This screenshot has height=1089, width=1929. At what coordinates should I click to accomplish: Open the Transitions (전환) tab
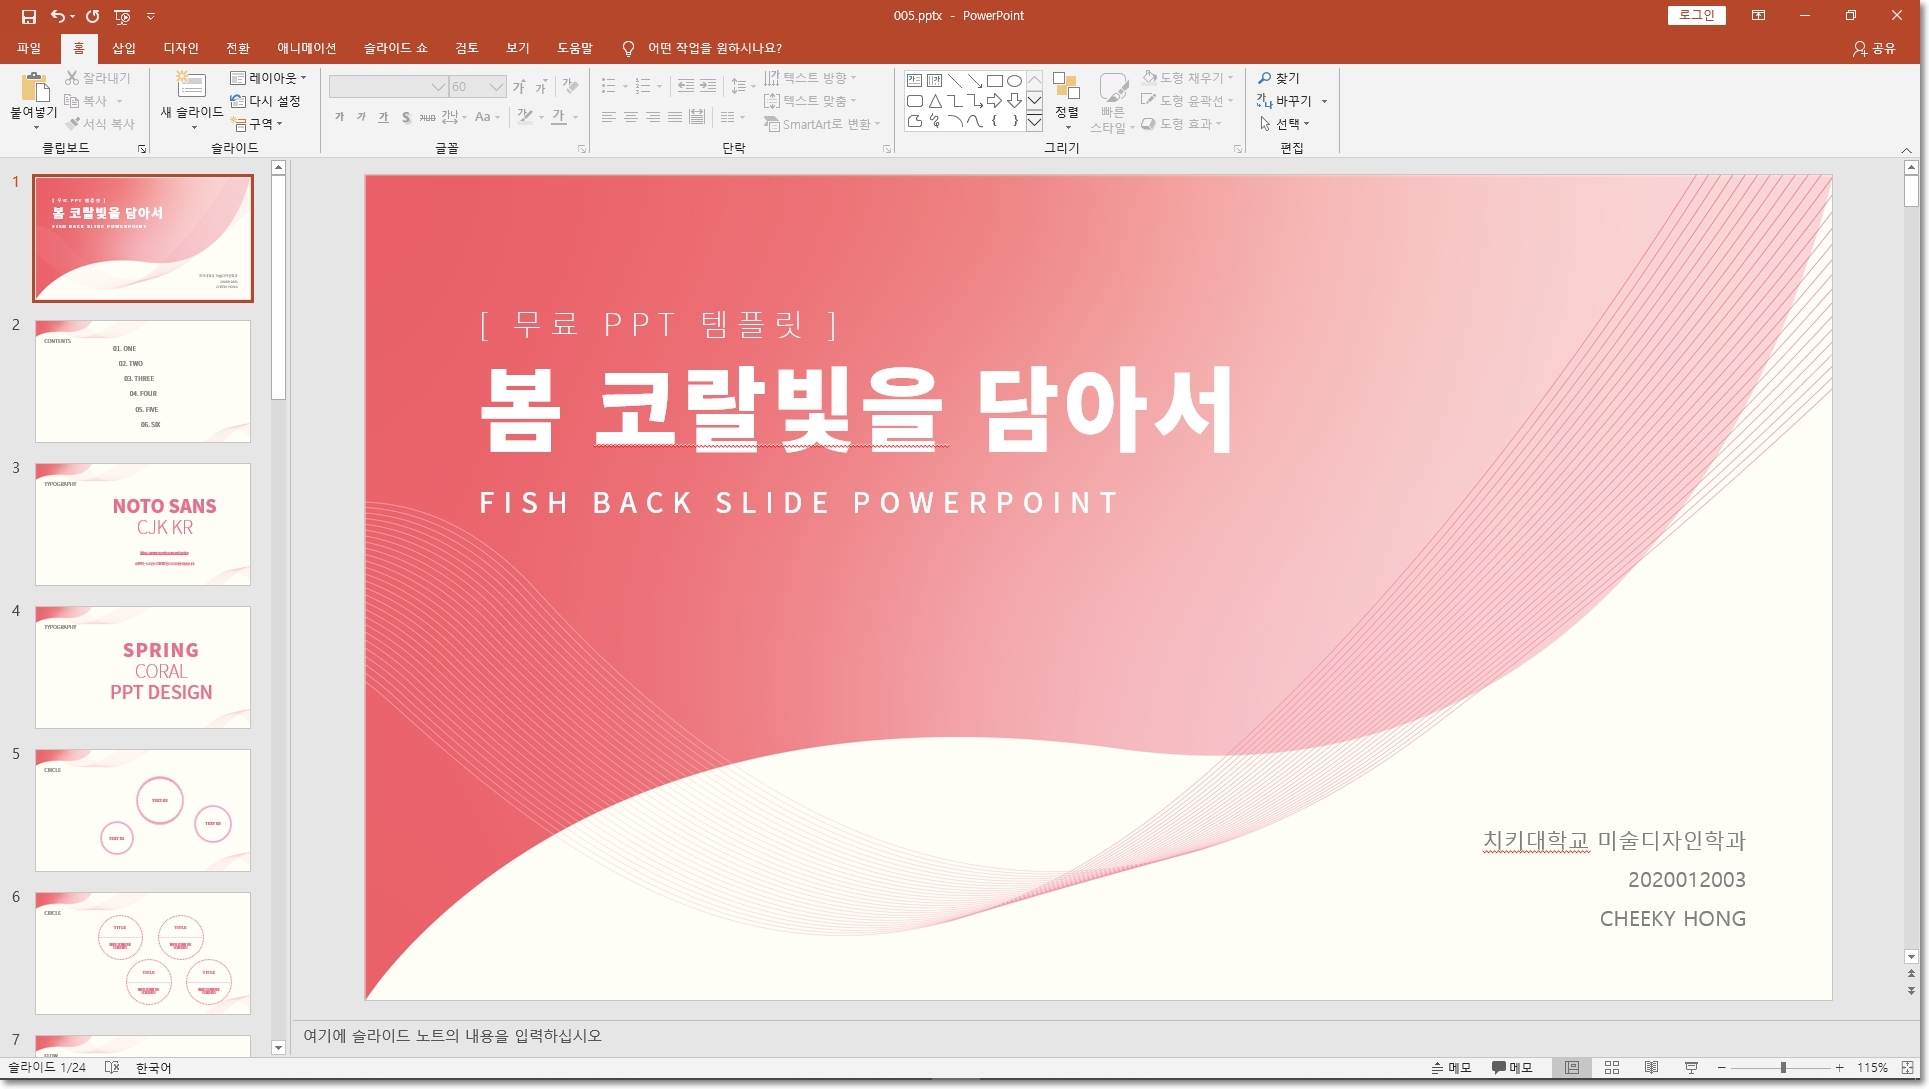pyautogui.click(x=238, y=48)
